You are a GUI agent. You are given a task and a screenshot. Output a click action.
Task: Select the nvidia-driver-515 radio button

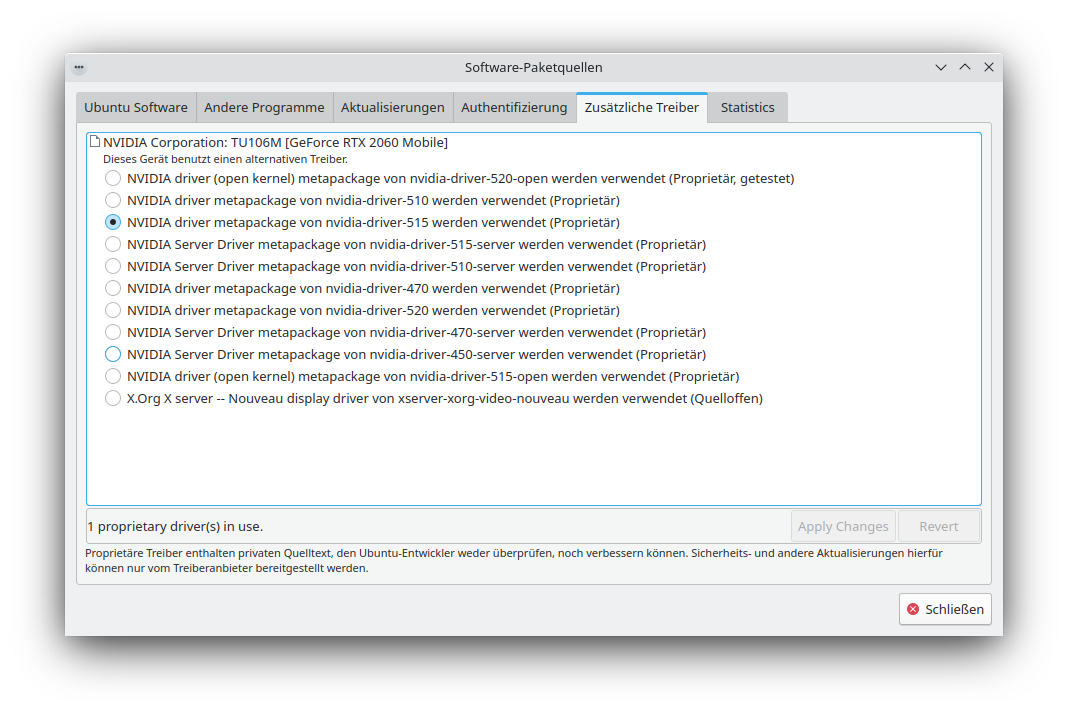(x=113, y=222)
